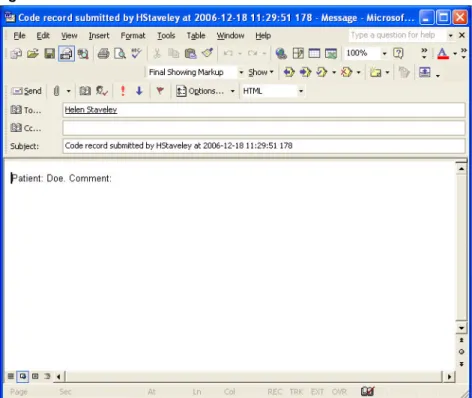Click Reject Change X icon
Screen dimensions: 472x398
click(x=346, y=72)
